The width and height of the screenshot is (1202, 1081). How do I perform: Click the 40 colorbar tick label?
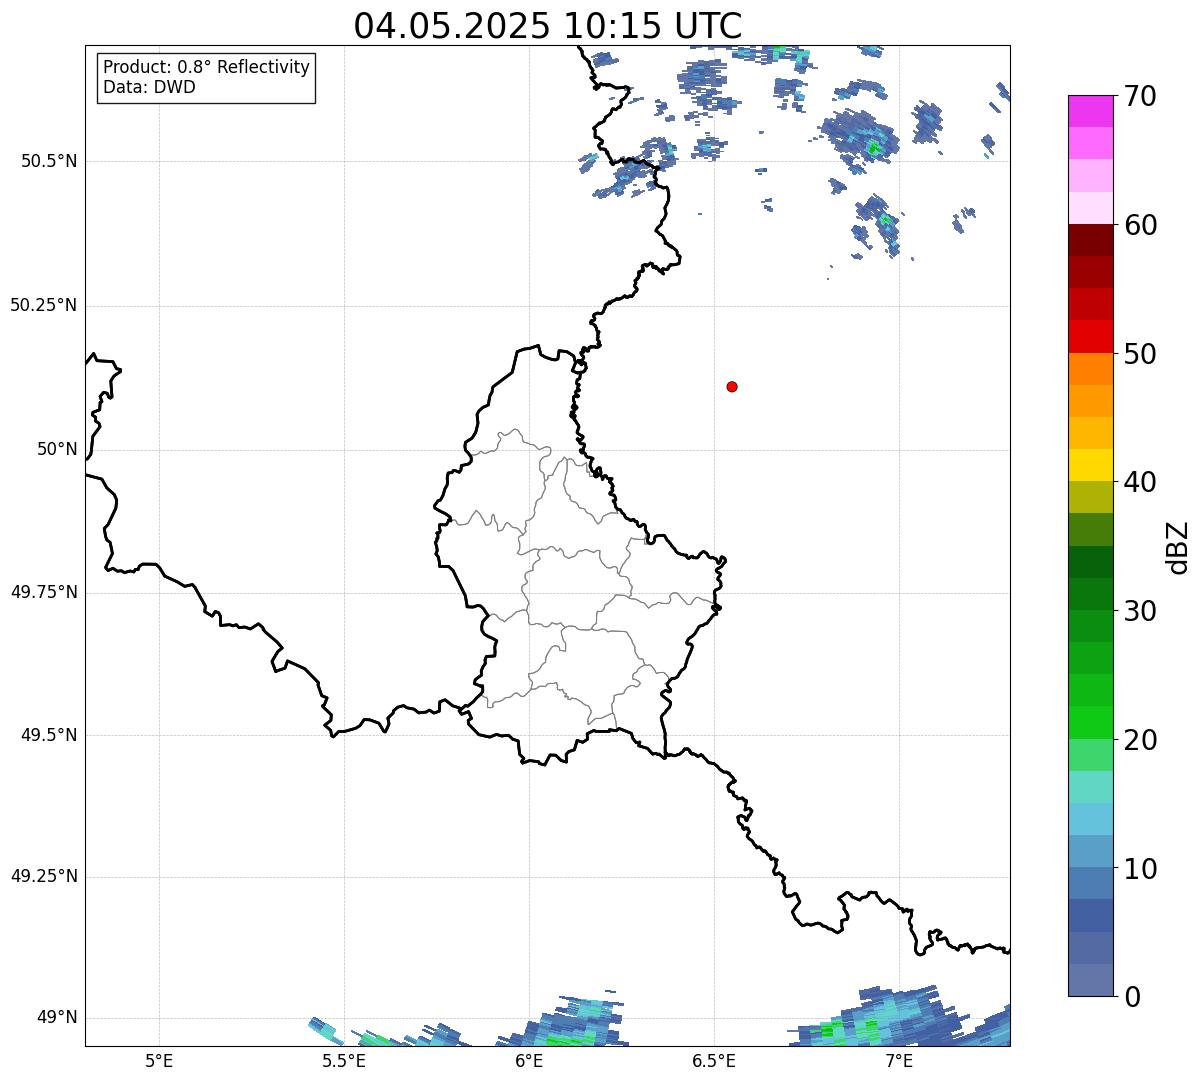click(1140, 482)
